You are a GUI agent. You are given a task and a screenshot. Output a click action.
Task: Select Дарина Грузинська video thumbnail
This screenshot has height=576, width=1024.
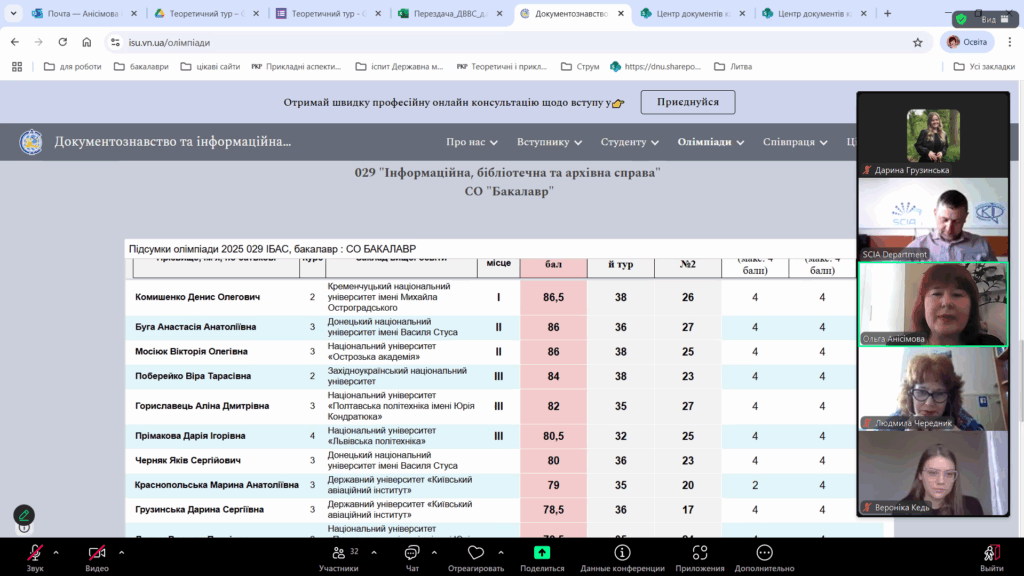[x=933, y=135]
